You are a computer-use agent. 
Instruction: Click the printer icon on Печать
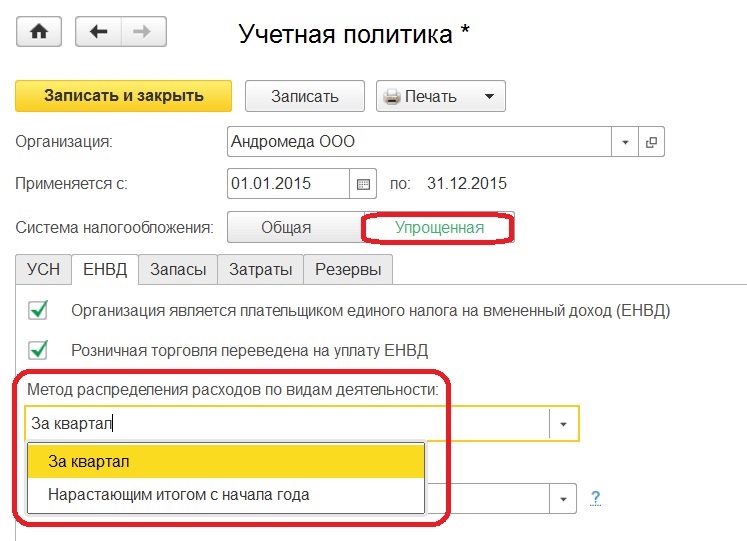click(x=392, y=96)
